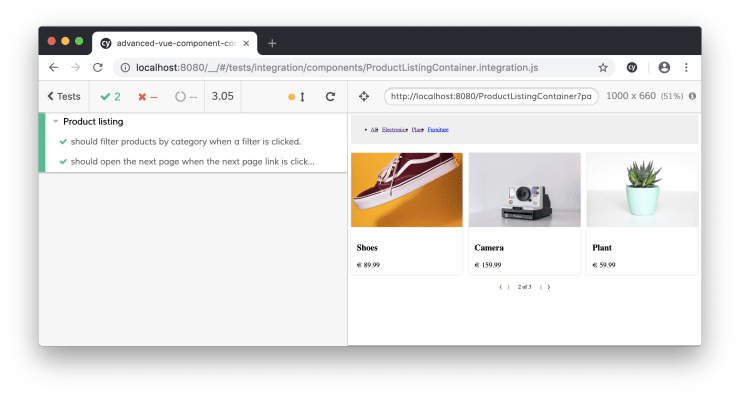Go to the previous page in pagination
Screen dimensions: 740x397
pos(508,287)
